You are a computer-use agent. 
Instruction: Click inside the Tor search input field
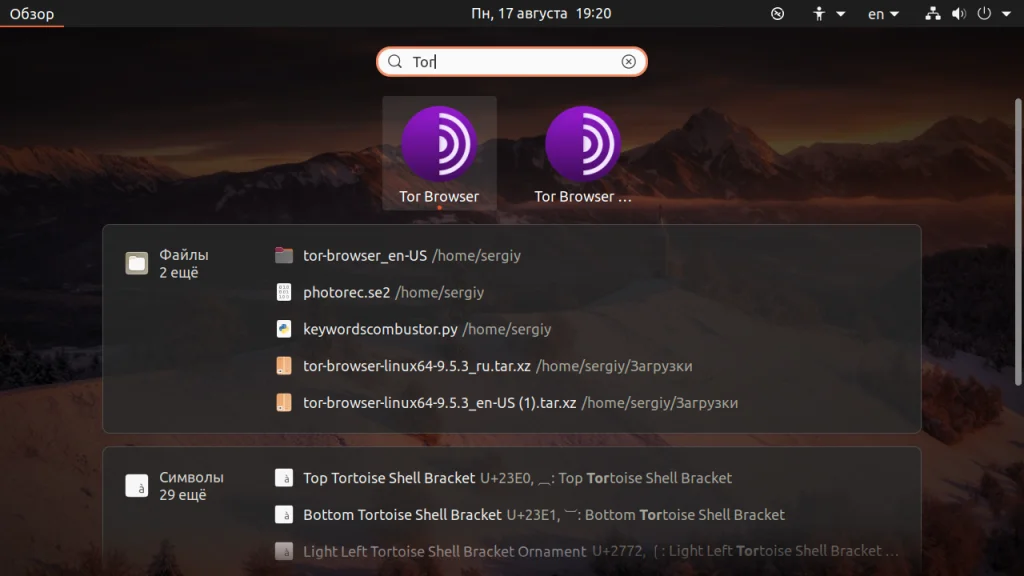click(x=512, y=61)
